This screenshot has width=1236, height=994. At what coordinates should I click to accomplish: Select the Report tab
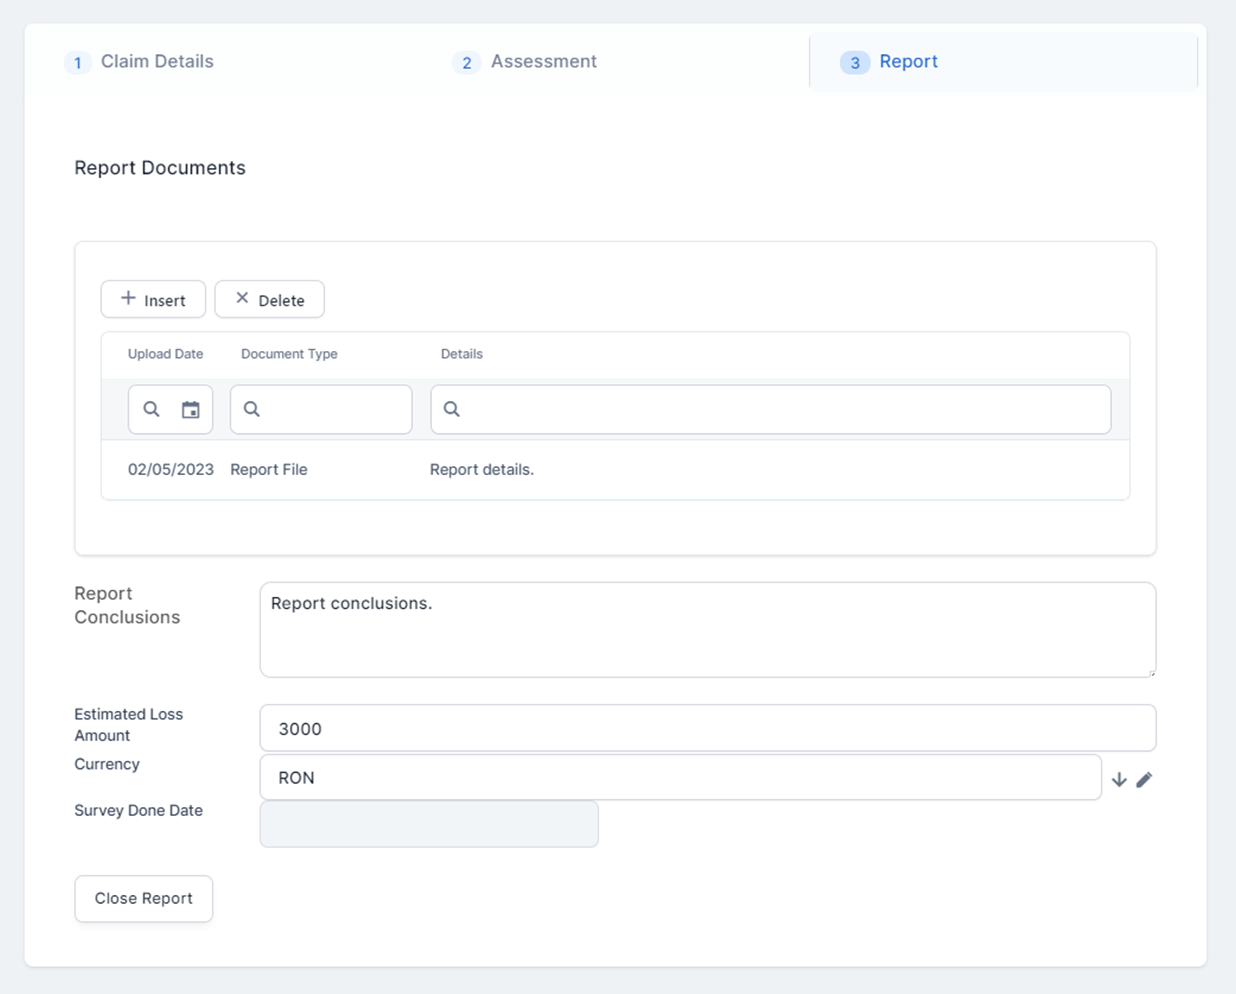coord(908,62)
